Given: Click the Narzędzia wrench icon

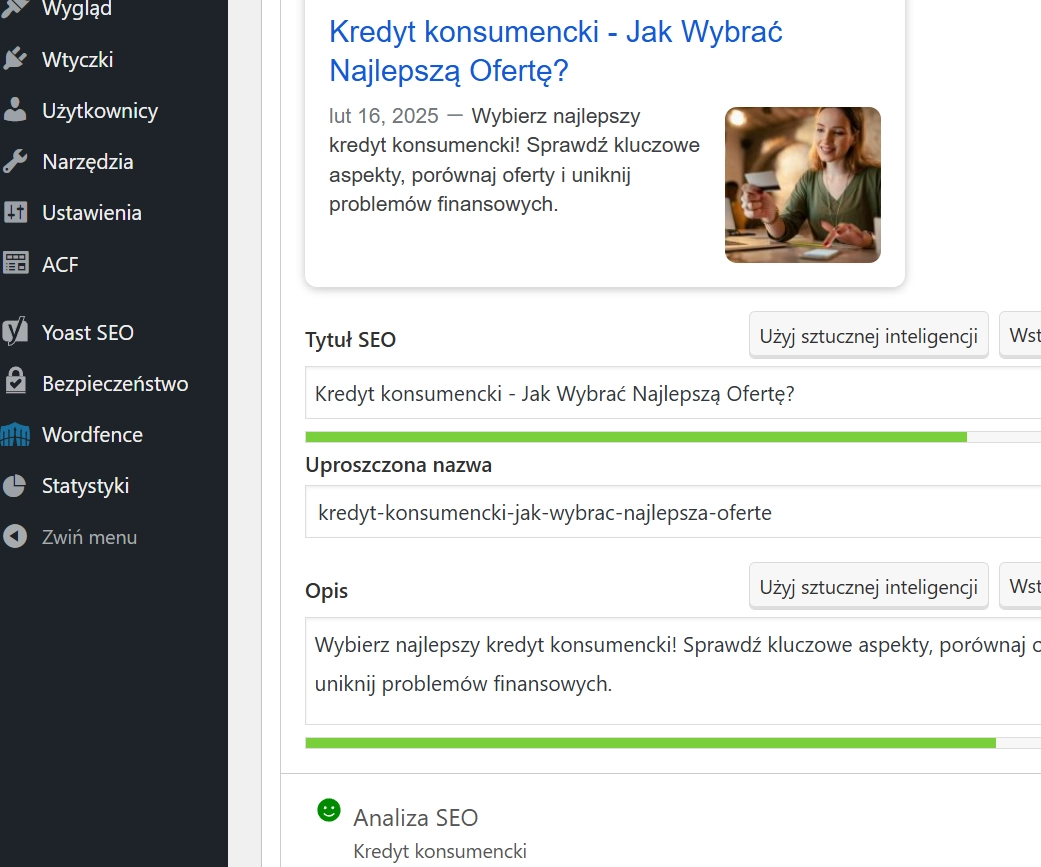Looking at the screenshot, I should (15, 162).
